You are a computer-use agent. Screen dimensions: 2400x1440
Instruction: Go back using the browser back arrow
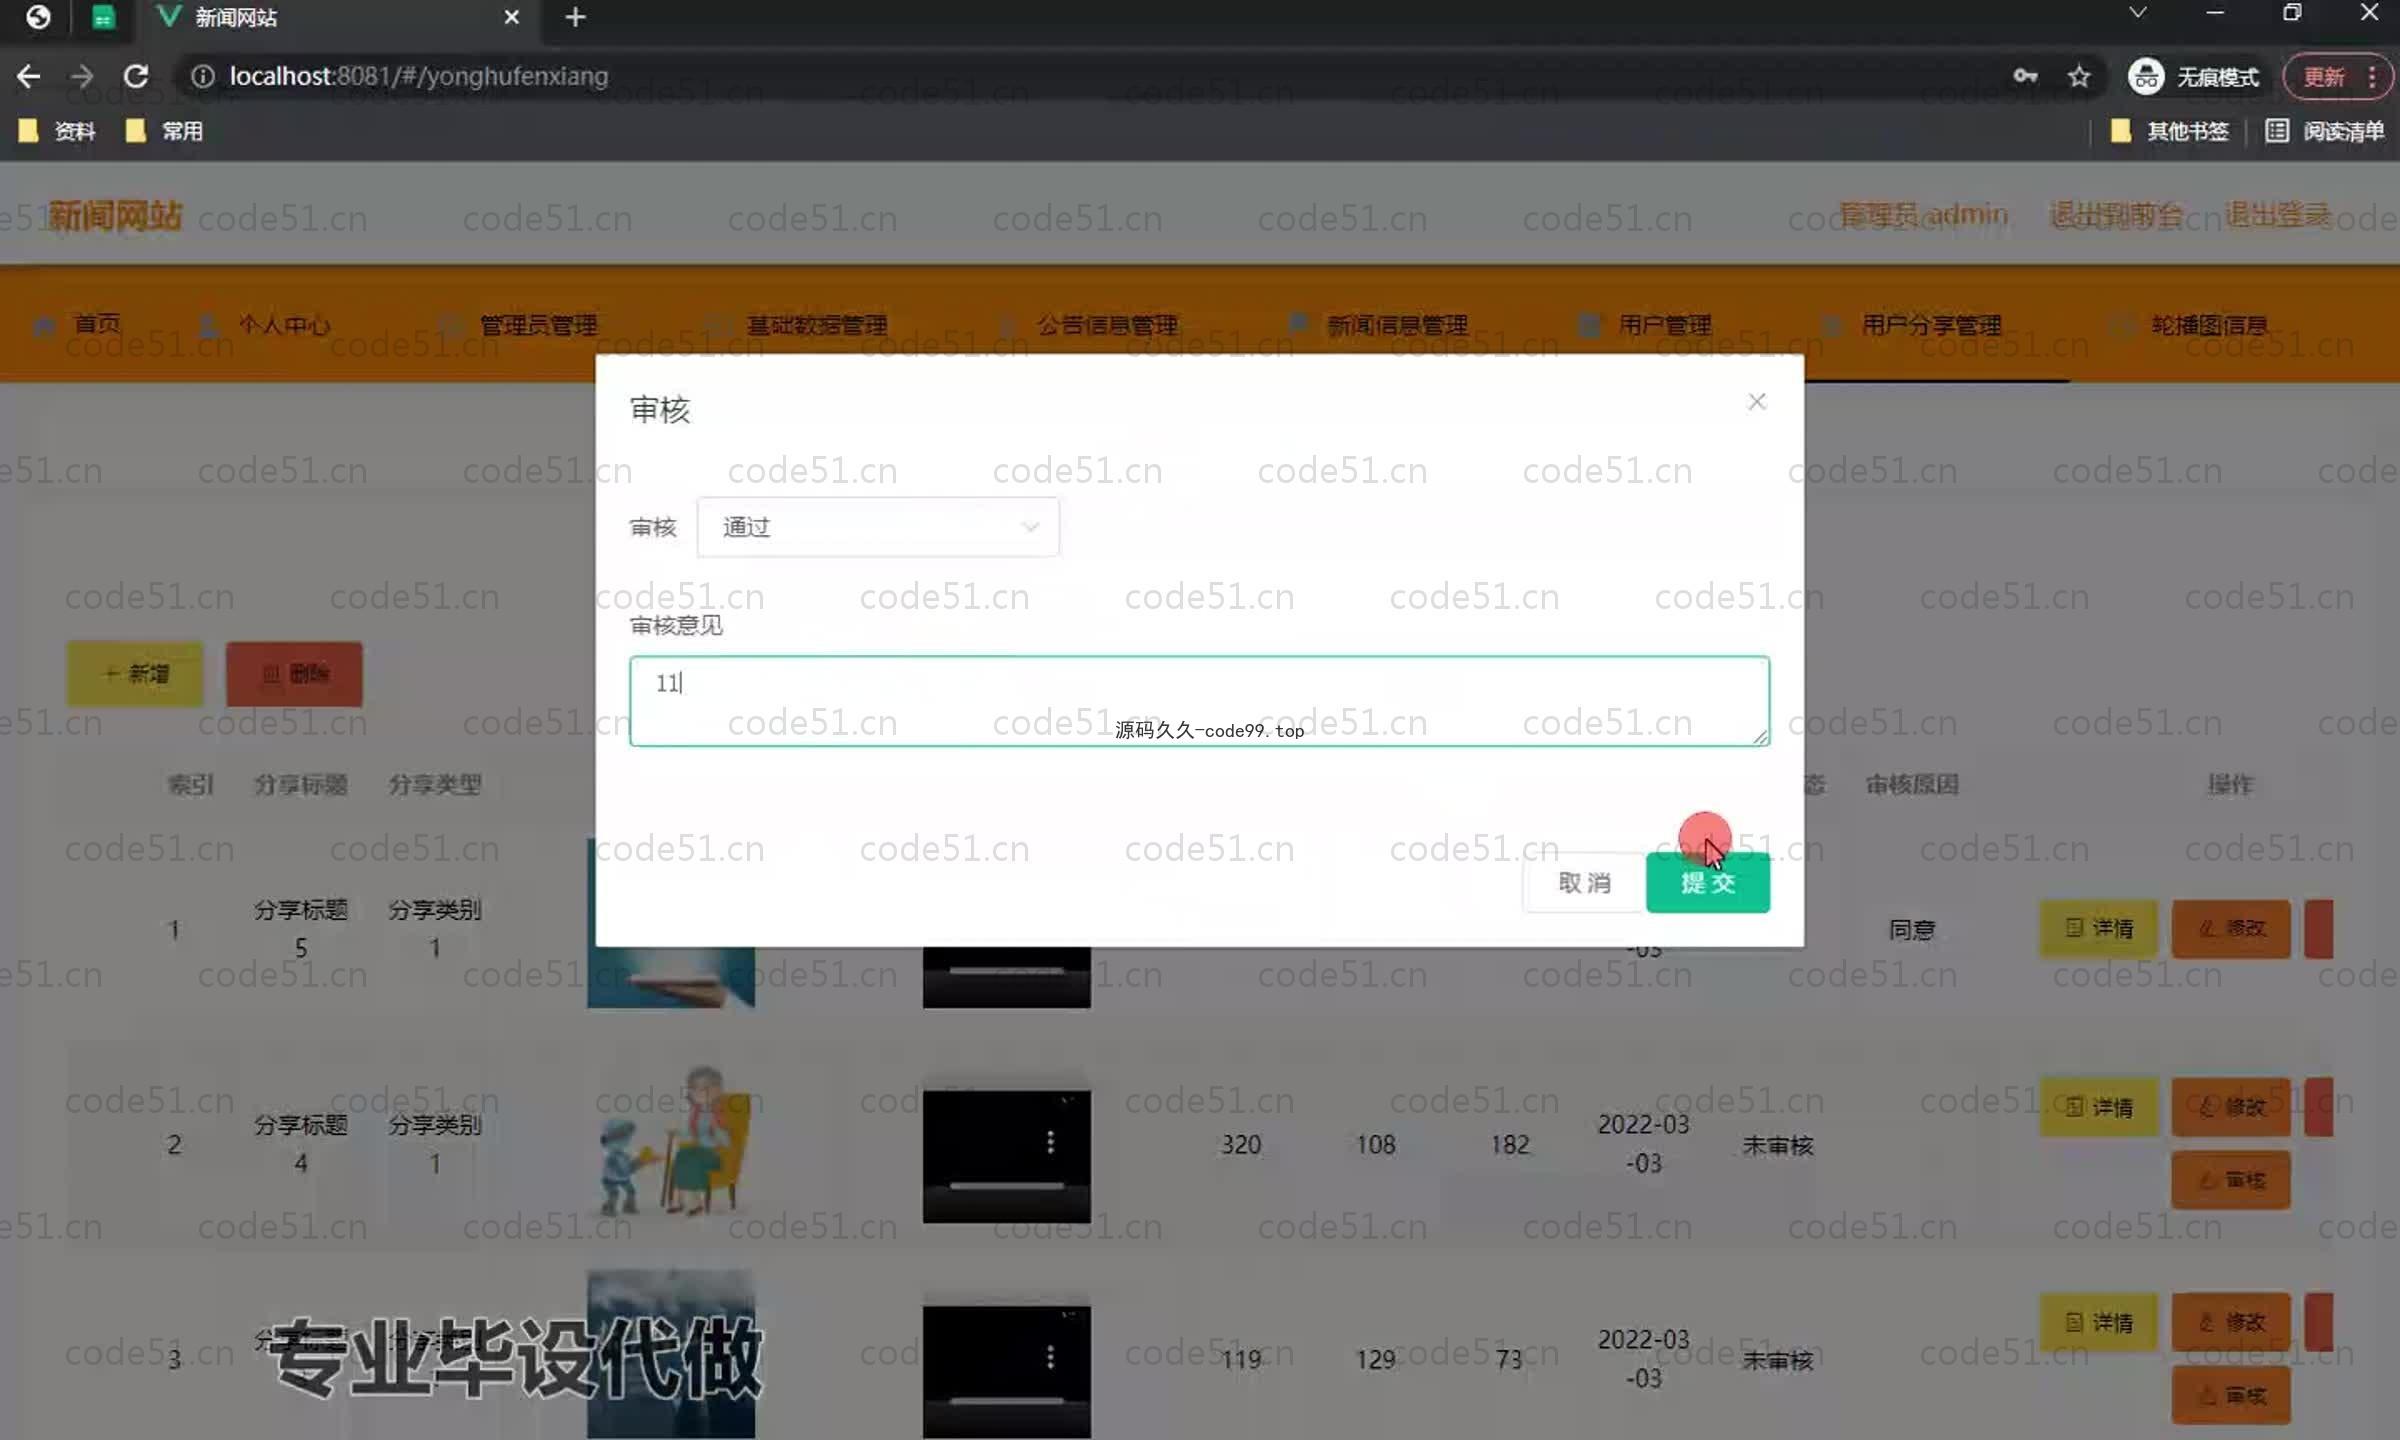coord(28,76)
